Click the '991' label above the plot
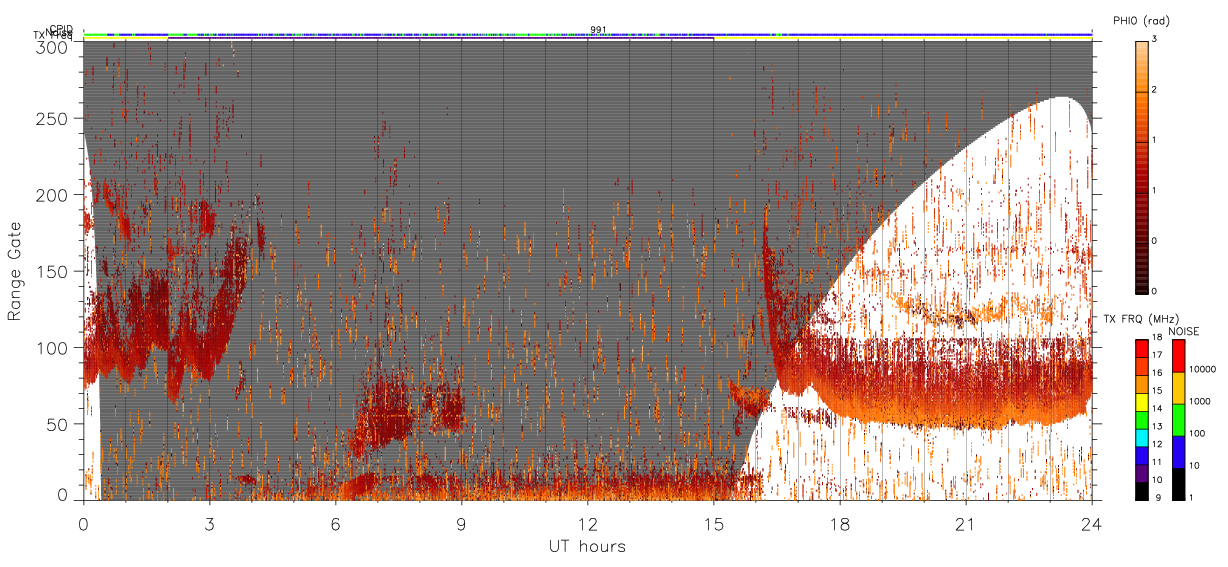Viewport: 1228px width, 567px height. 598,29
